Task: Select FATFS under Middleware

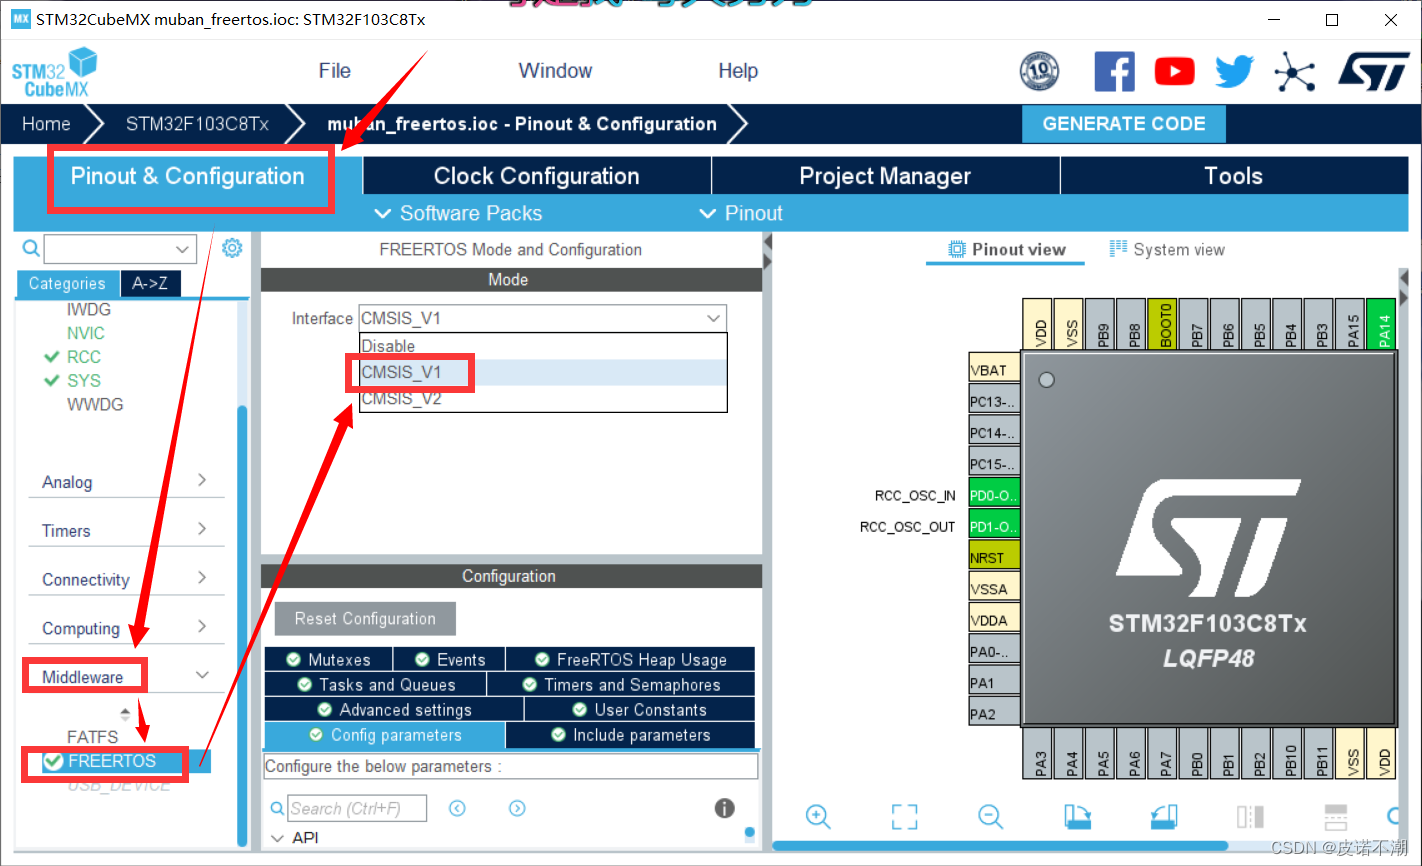Action: click(92, 737)
